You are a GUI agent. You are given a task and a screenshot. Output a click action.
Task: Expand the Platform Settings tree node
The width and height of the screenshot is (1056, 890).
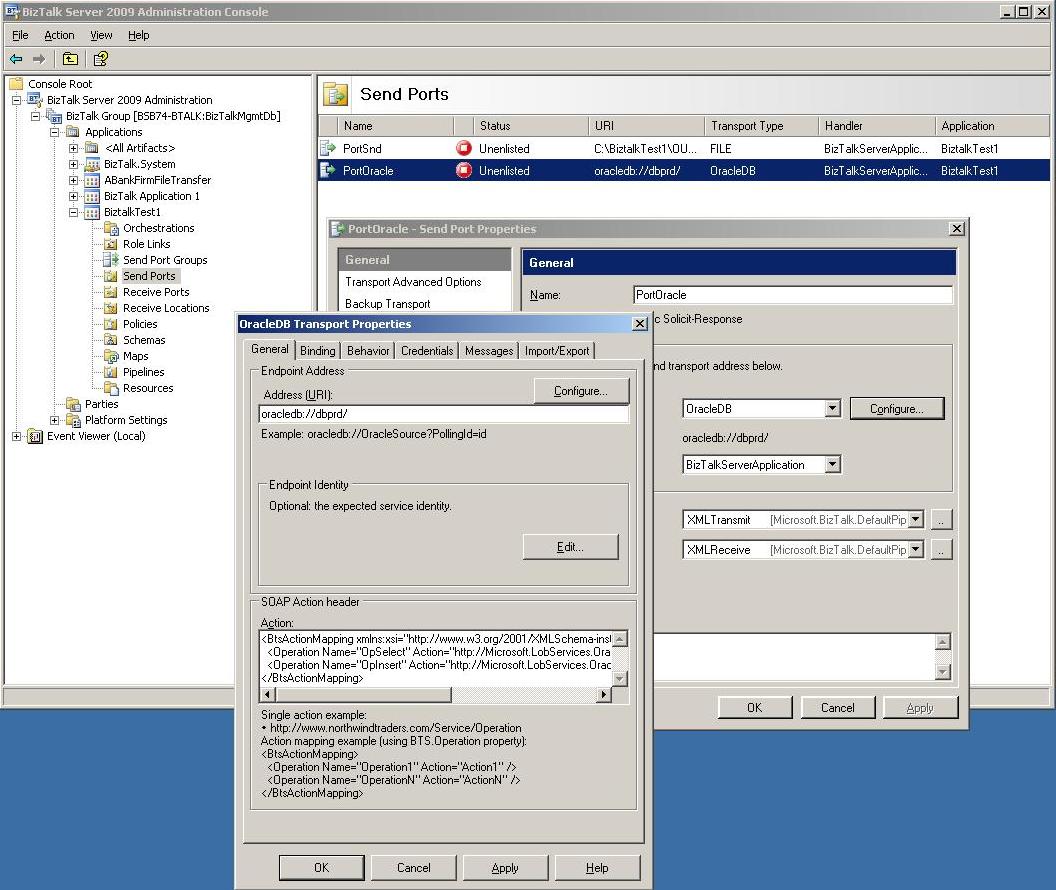point(55,420)
